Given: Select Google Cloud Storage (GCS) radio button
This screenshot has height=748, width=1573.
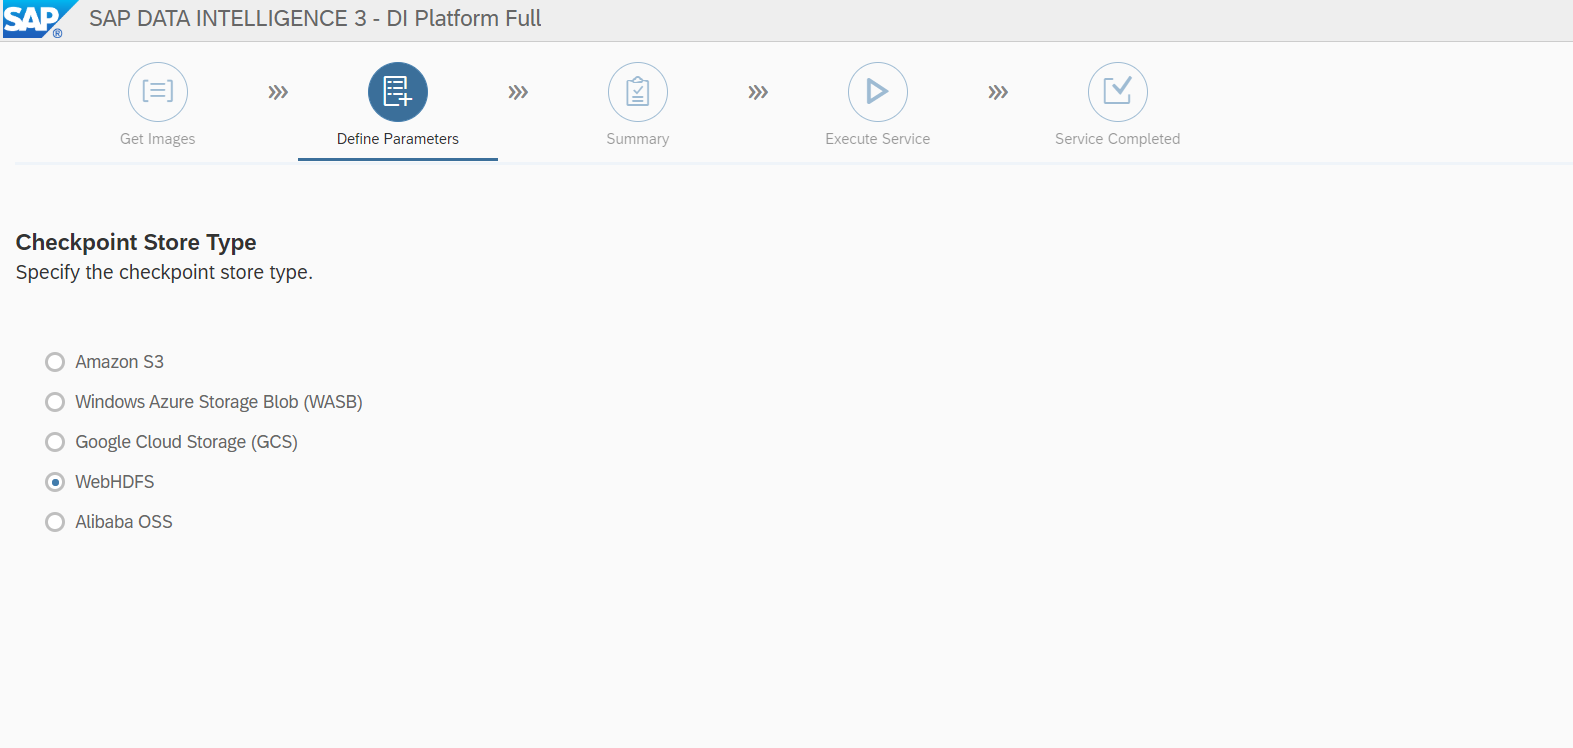Looking at the screenshot, I should click(x=55, y=442).
